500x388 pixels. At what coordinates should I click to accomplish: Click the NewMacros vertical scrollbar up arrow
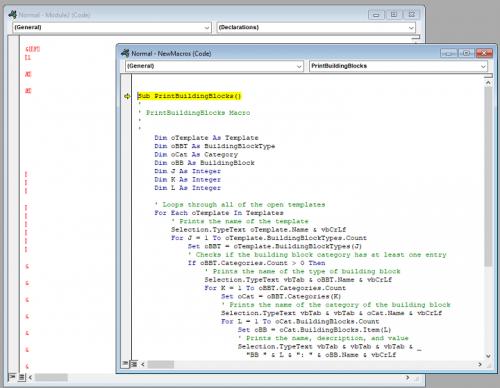click(x=488, y=83)
